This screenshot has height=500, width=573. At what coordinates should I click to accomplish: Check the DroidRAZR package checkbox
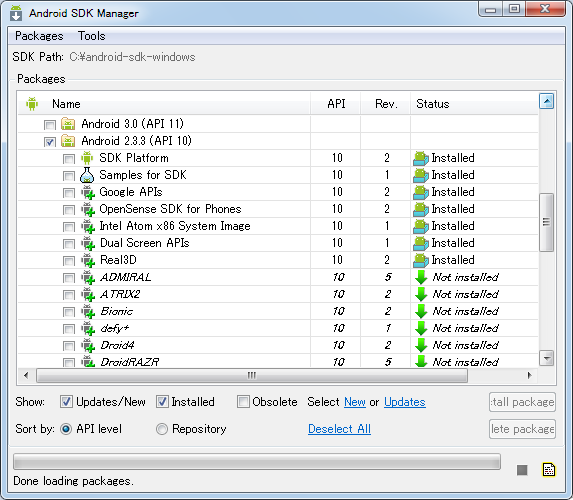[69, 363]
